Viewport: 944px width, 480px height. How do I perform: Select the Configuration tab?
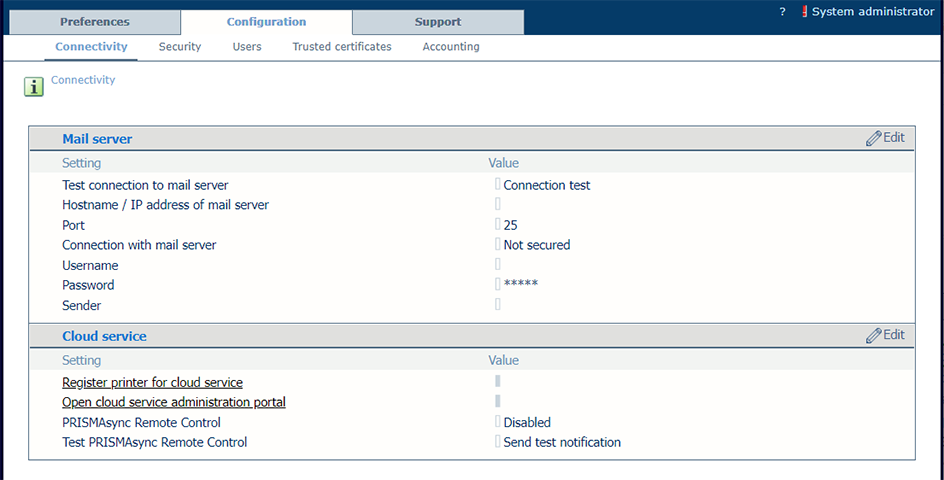pyautogui.click(x=266, y=22)
